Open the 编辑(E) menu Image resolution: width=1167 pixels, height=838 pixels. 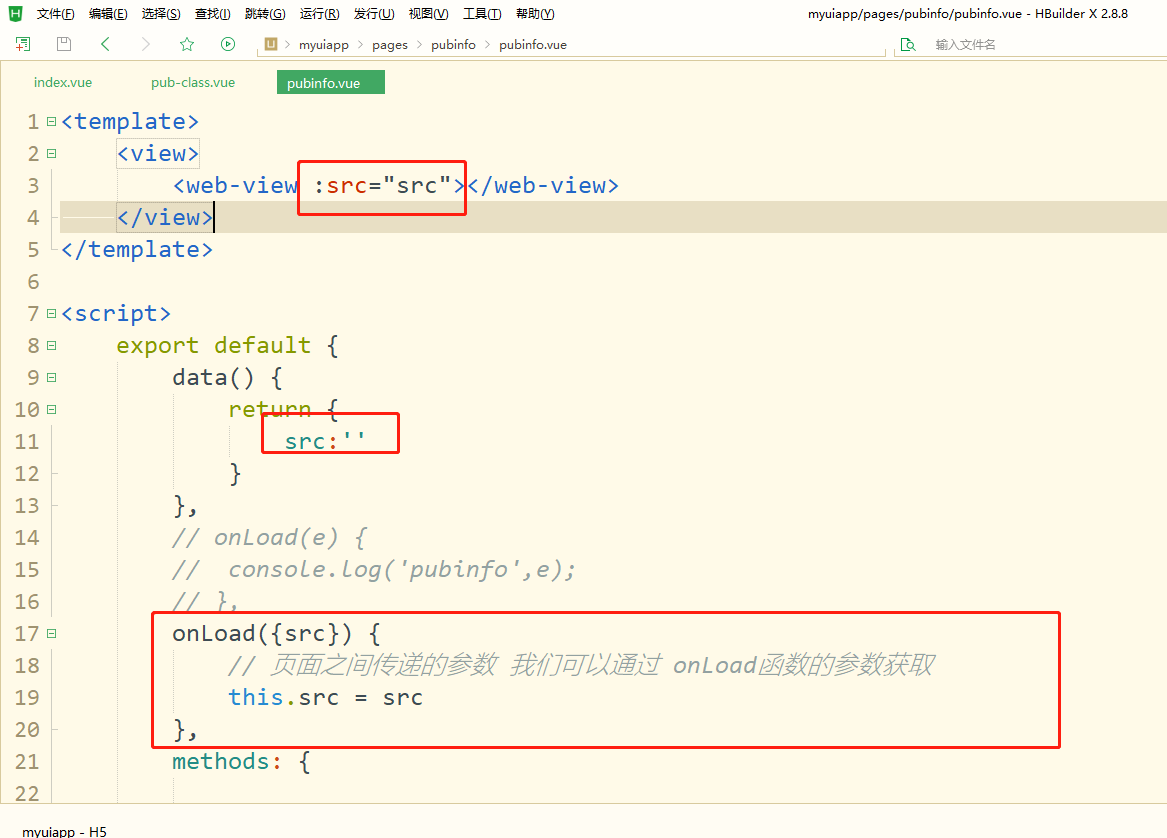click(x=108, y=13)
